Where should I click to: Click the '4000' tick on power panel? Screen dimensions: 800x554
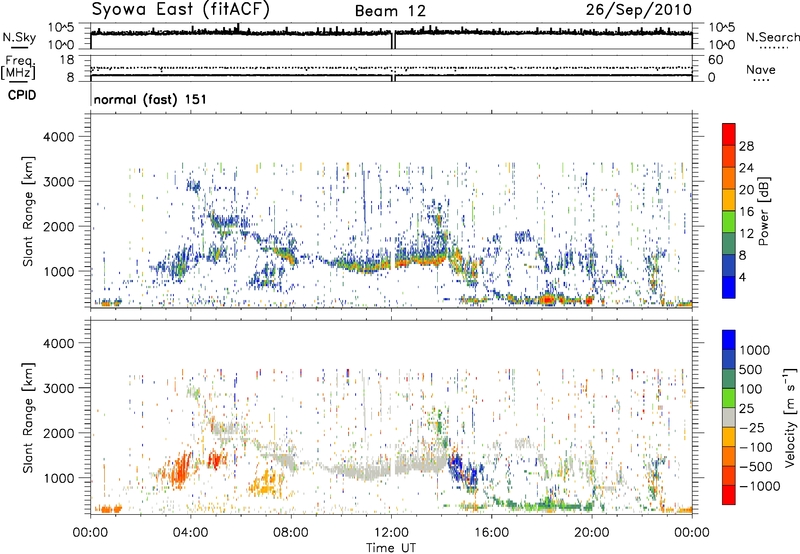tap(59, 137)
